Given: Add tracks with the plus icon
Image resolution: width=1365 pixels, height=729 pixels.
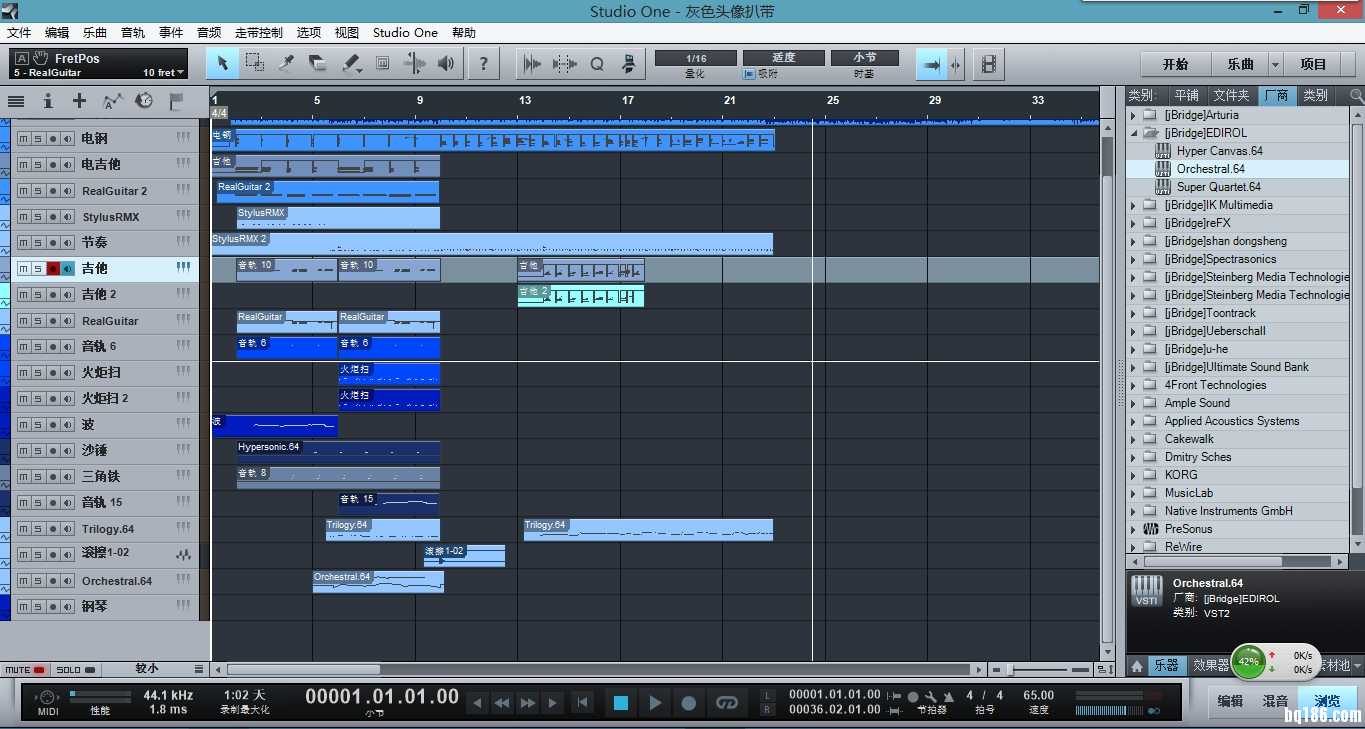Looking at the screenshot, I should click(x=79, y=101).
